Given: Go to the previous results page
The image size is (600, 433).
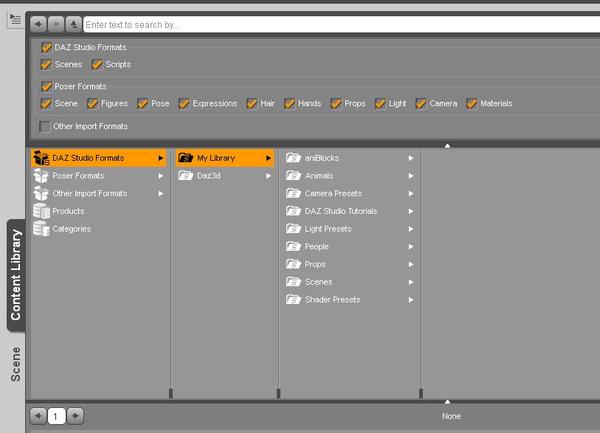Looking at the screenshot, I should 38,416.
